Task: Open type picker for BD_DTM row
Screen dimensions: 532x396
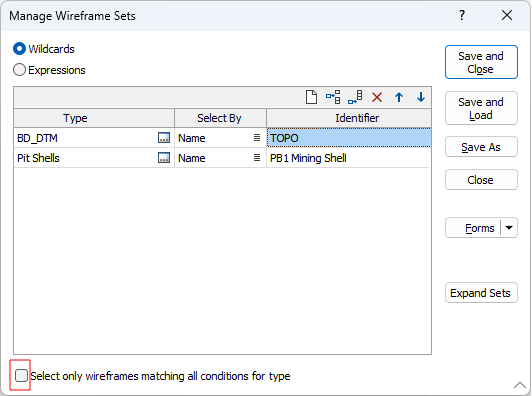Action: 164,138
